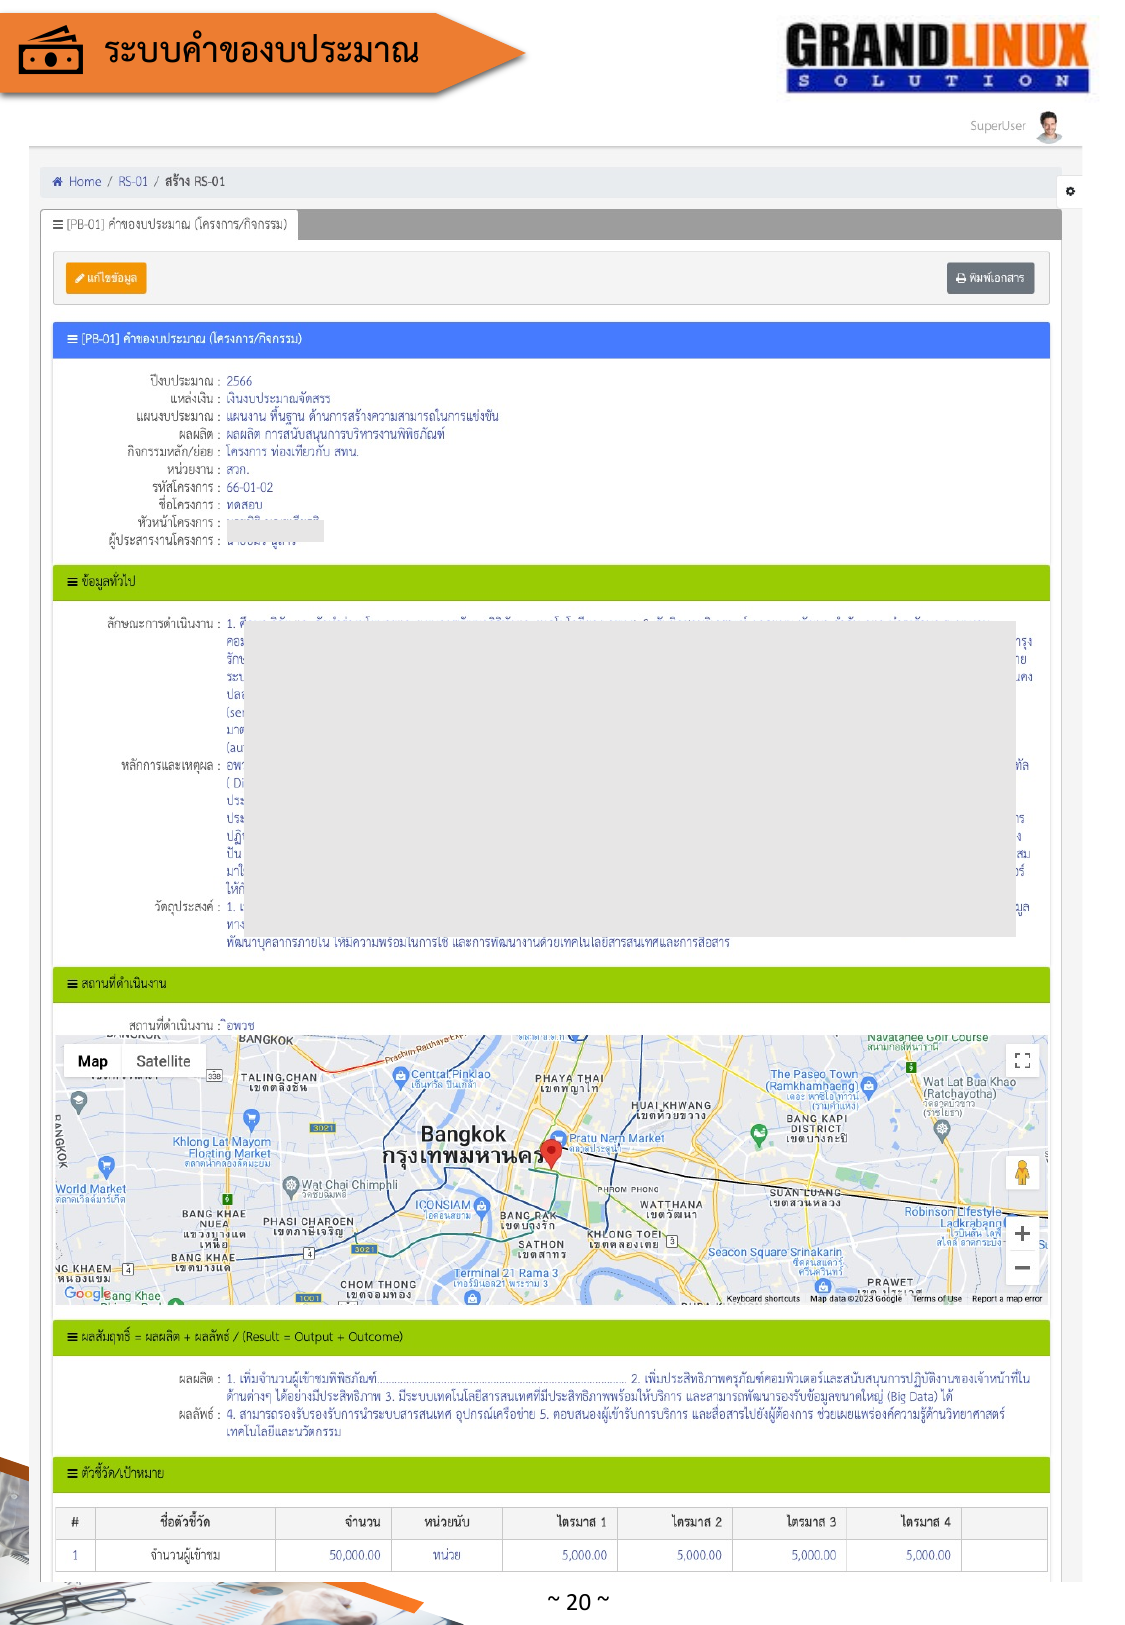Screen dimensions: 1125x1625
Task: Click the Central Pinklao map marker
Action: coord(400,1076)
